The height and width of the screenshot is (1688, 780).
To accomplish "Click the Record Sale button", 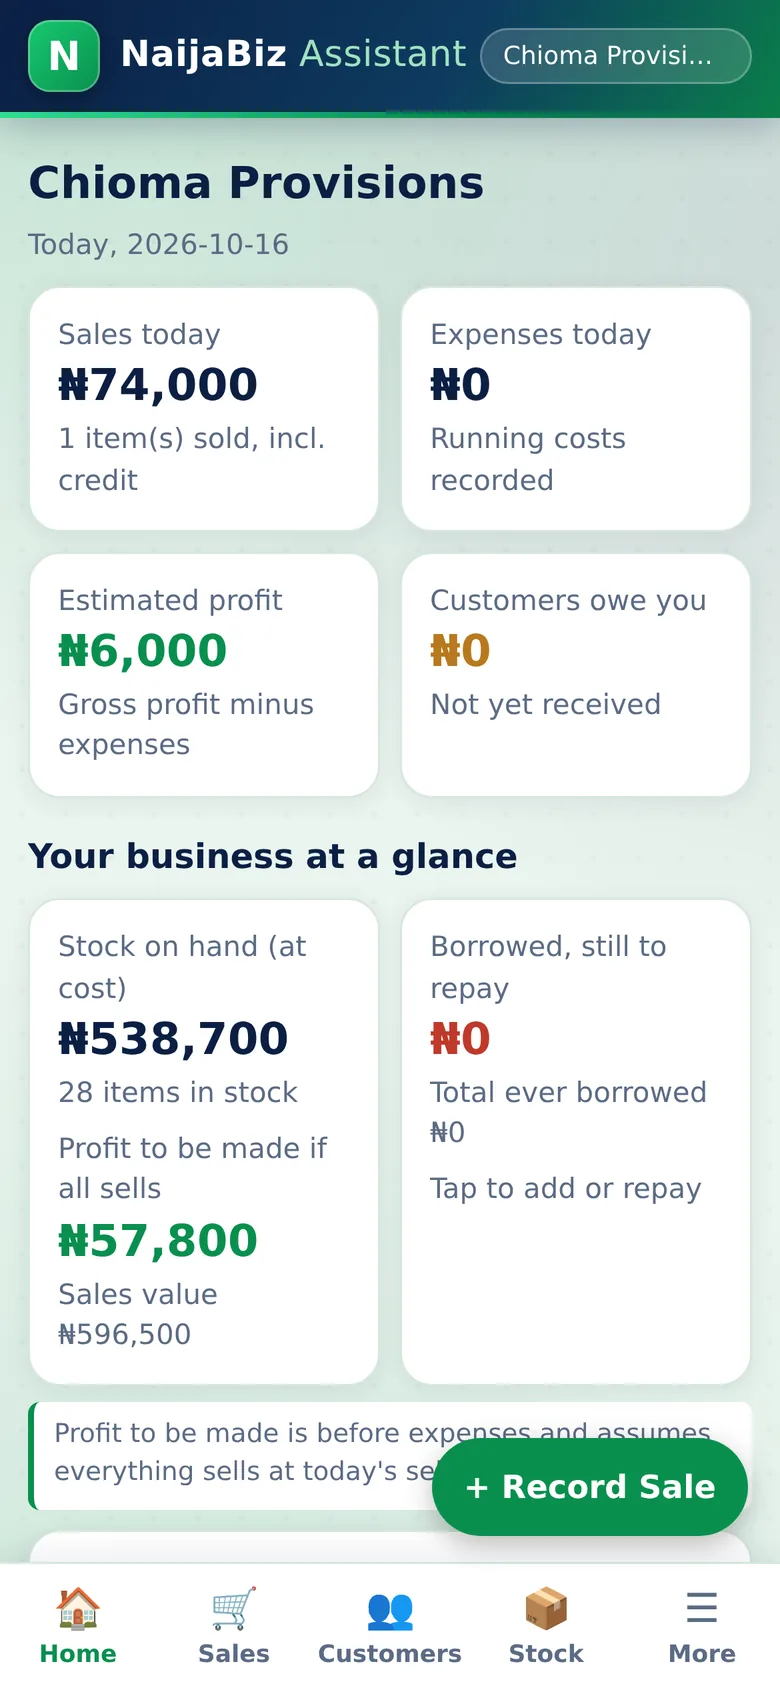I will point(590,1487).
